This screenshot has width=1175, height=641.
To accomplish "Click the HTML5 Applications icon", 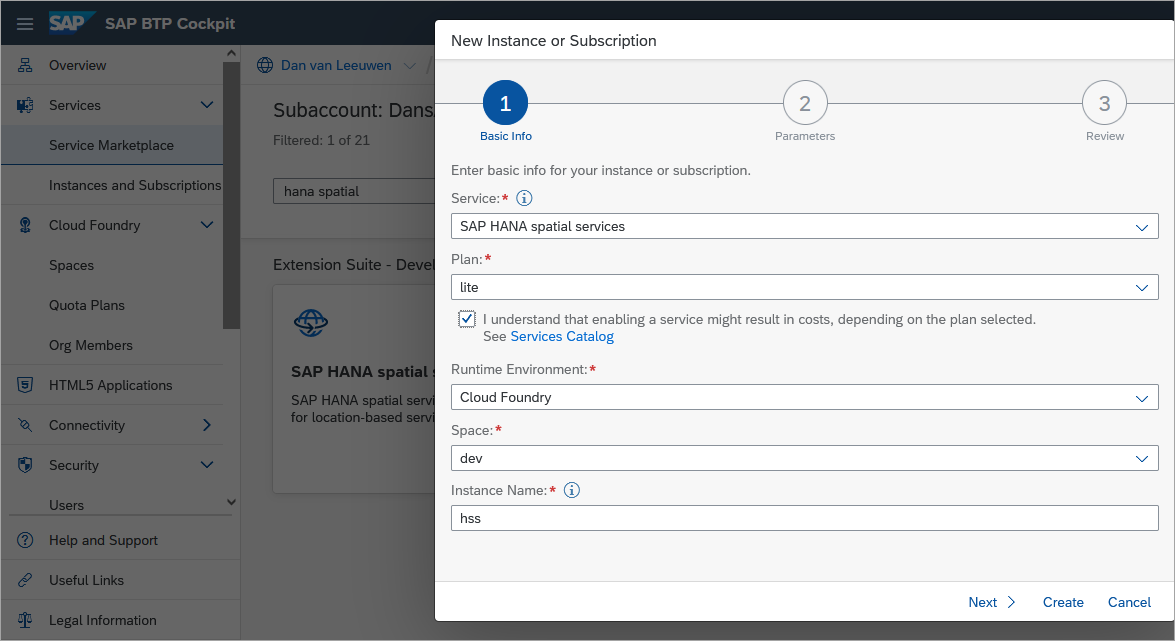I will click(x=25, y=385).
